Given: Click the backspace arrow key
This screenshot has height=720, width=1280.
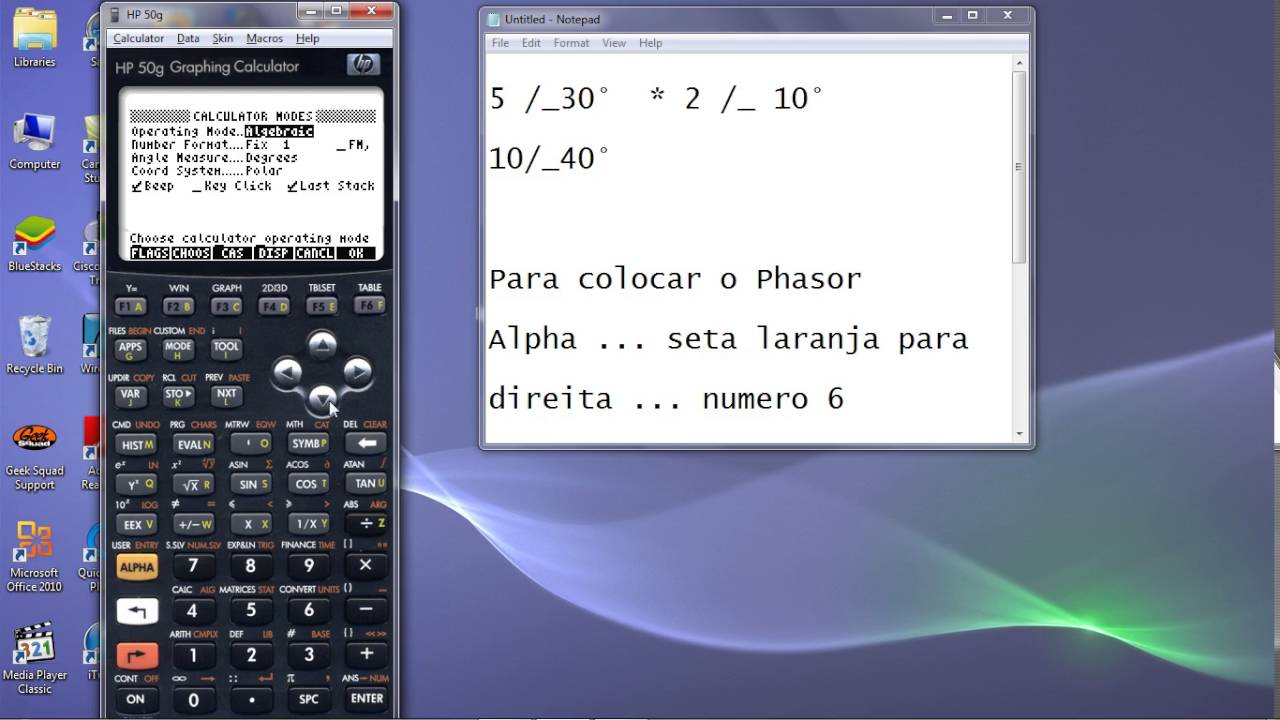Looking at the screenshot, I should [366, 443].
